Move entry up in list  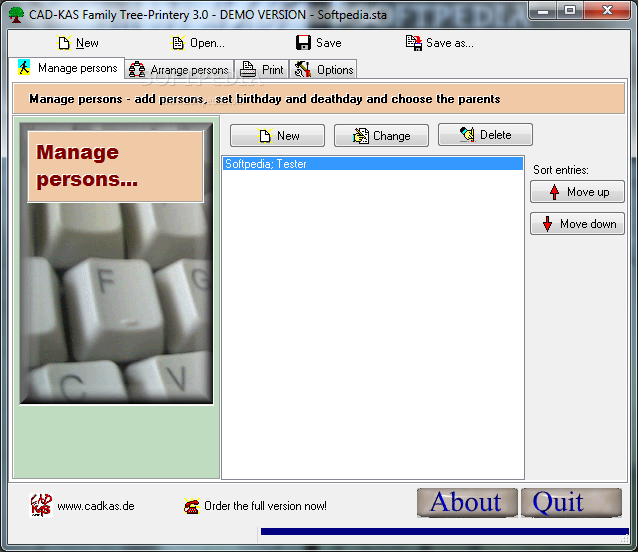click(x=577, y=192)
